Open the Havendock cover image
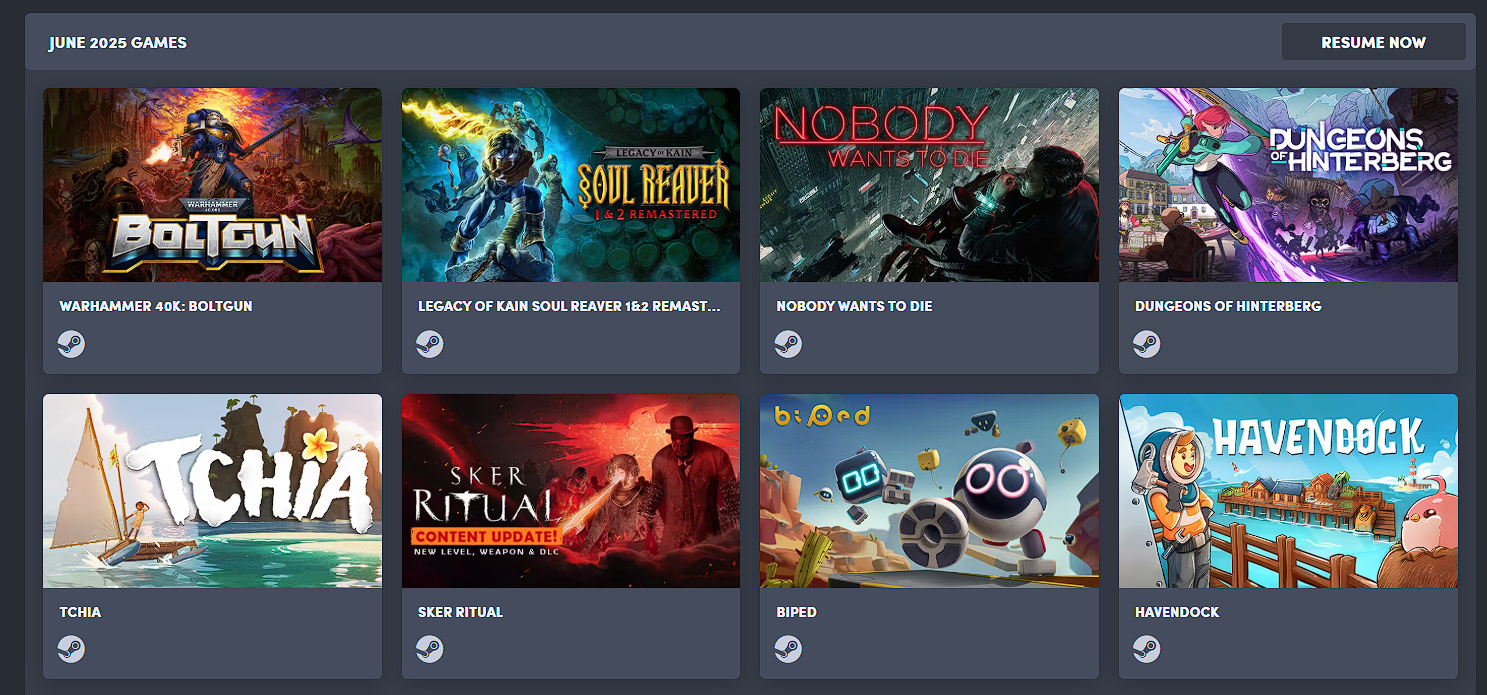 (x=1288, y=491)
